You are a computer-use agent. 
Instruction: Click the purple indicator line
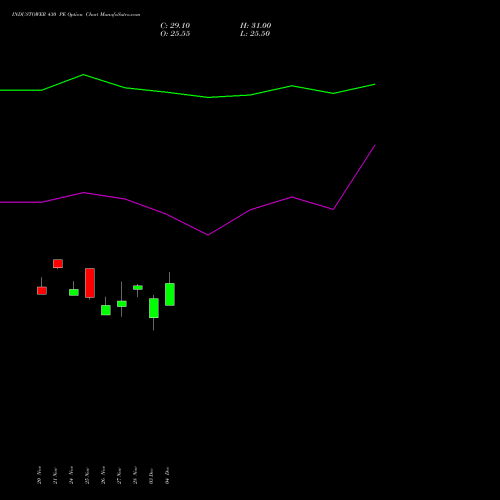208,235
